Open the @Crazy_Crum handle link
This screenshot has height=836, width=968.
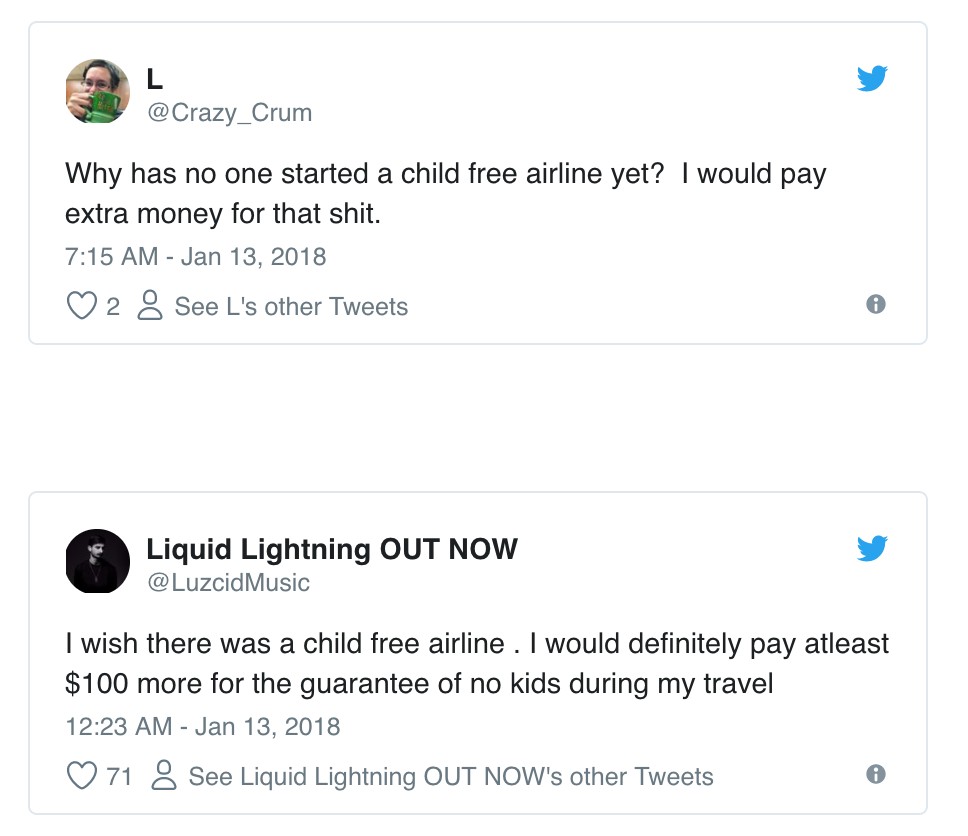[x=229, y=113]
